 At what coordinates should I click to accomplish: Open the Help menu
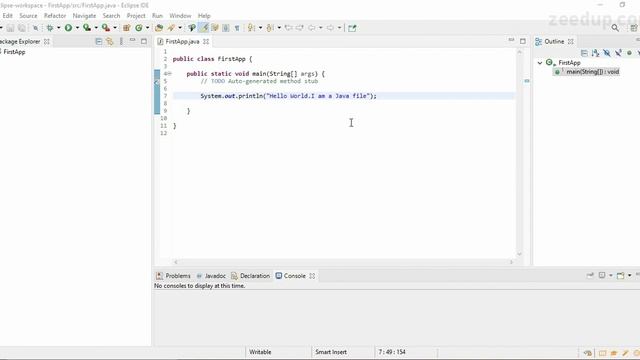coord(204,16)
